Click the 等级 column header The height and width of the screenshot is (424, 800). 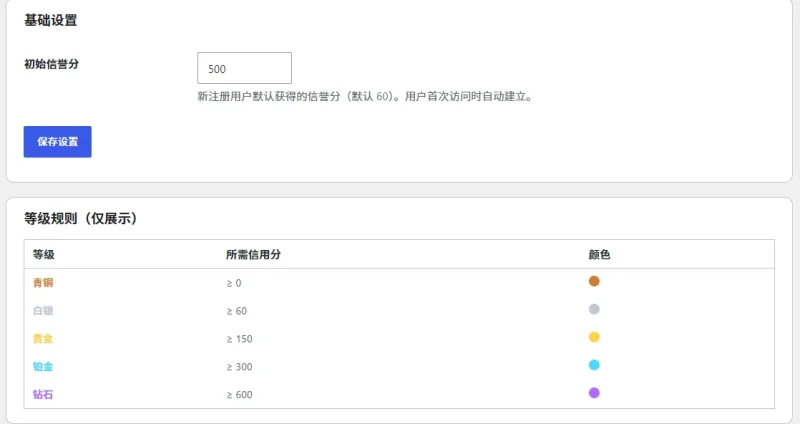click(x=43, y=255)
